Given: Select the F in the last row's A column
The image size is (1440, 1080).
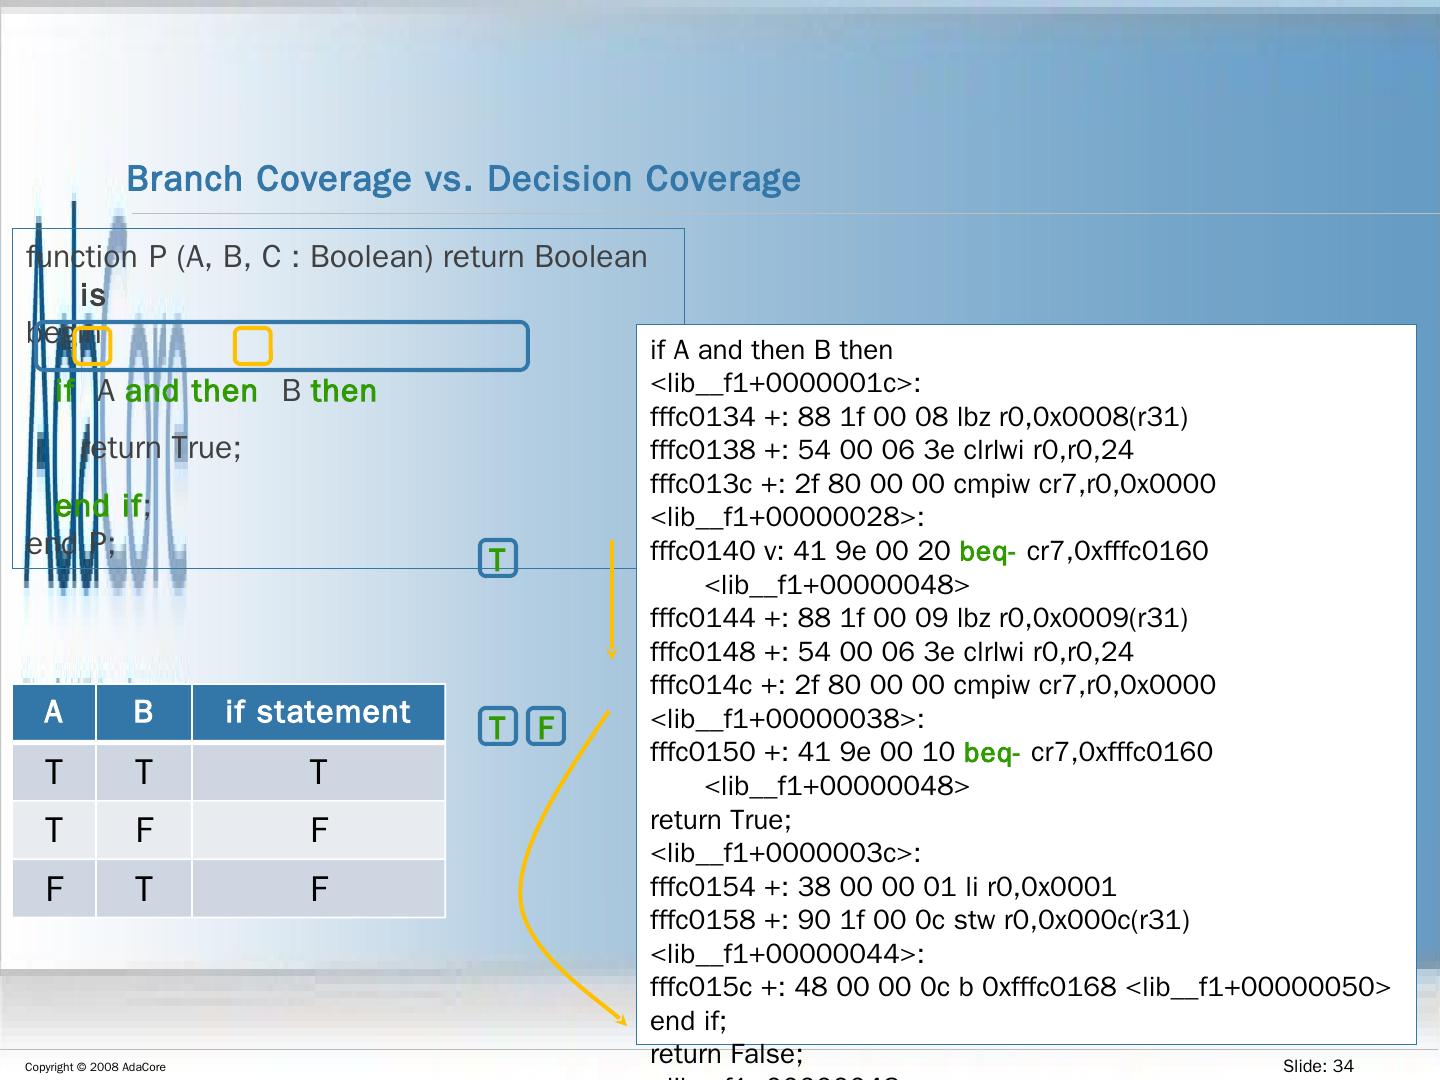Looking at the screenshot, I should pos(54,888).
